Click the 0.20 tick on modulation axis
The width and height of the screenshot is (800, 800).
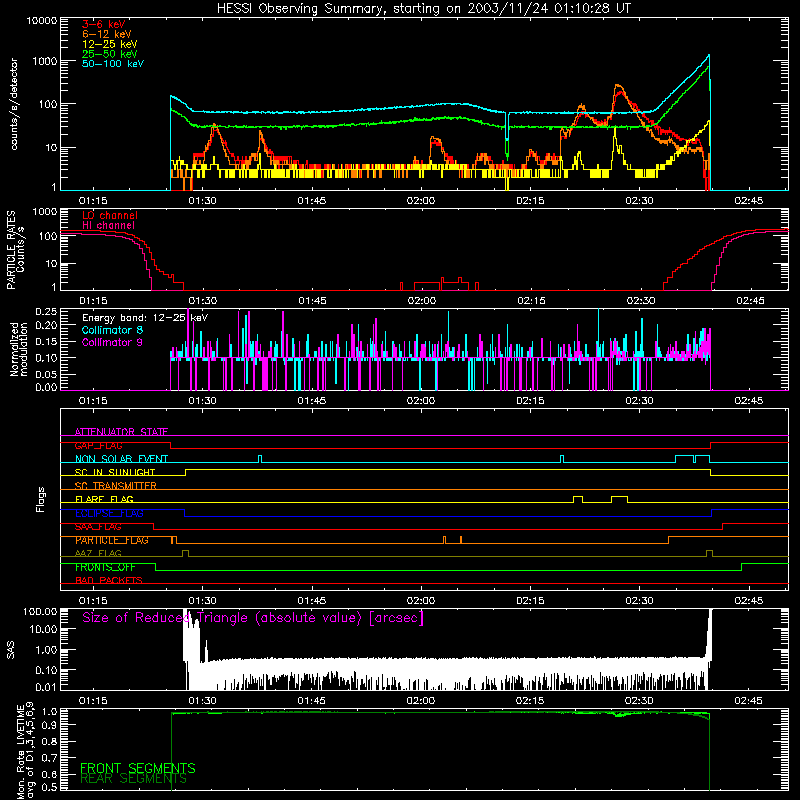[46, 325]
